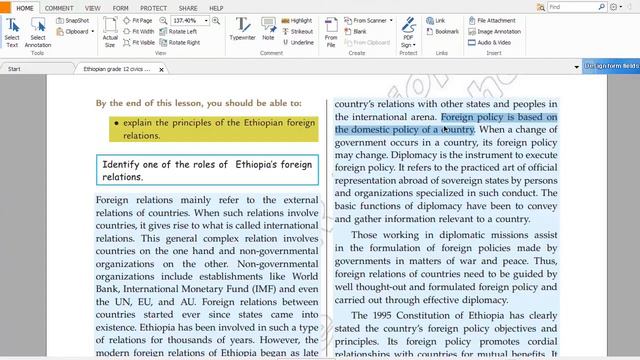Select the Strikeout tool

[298, 31]
